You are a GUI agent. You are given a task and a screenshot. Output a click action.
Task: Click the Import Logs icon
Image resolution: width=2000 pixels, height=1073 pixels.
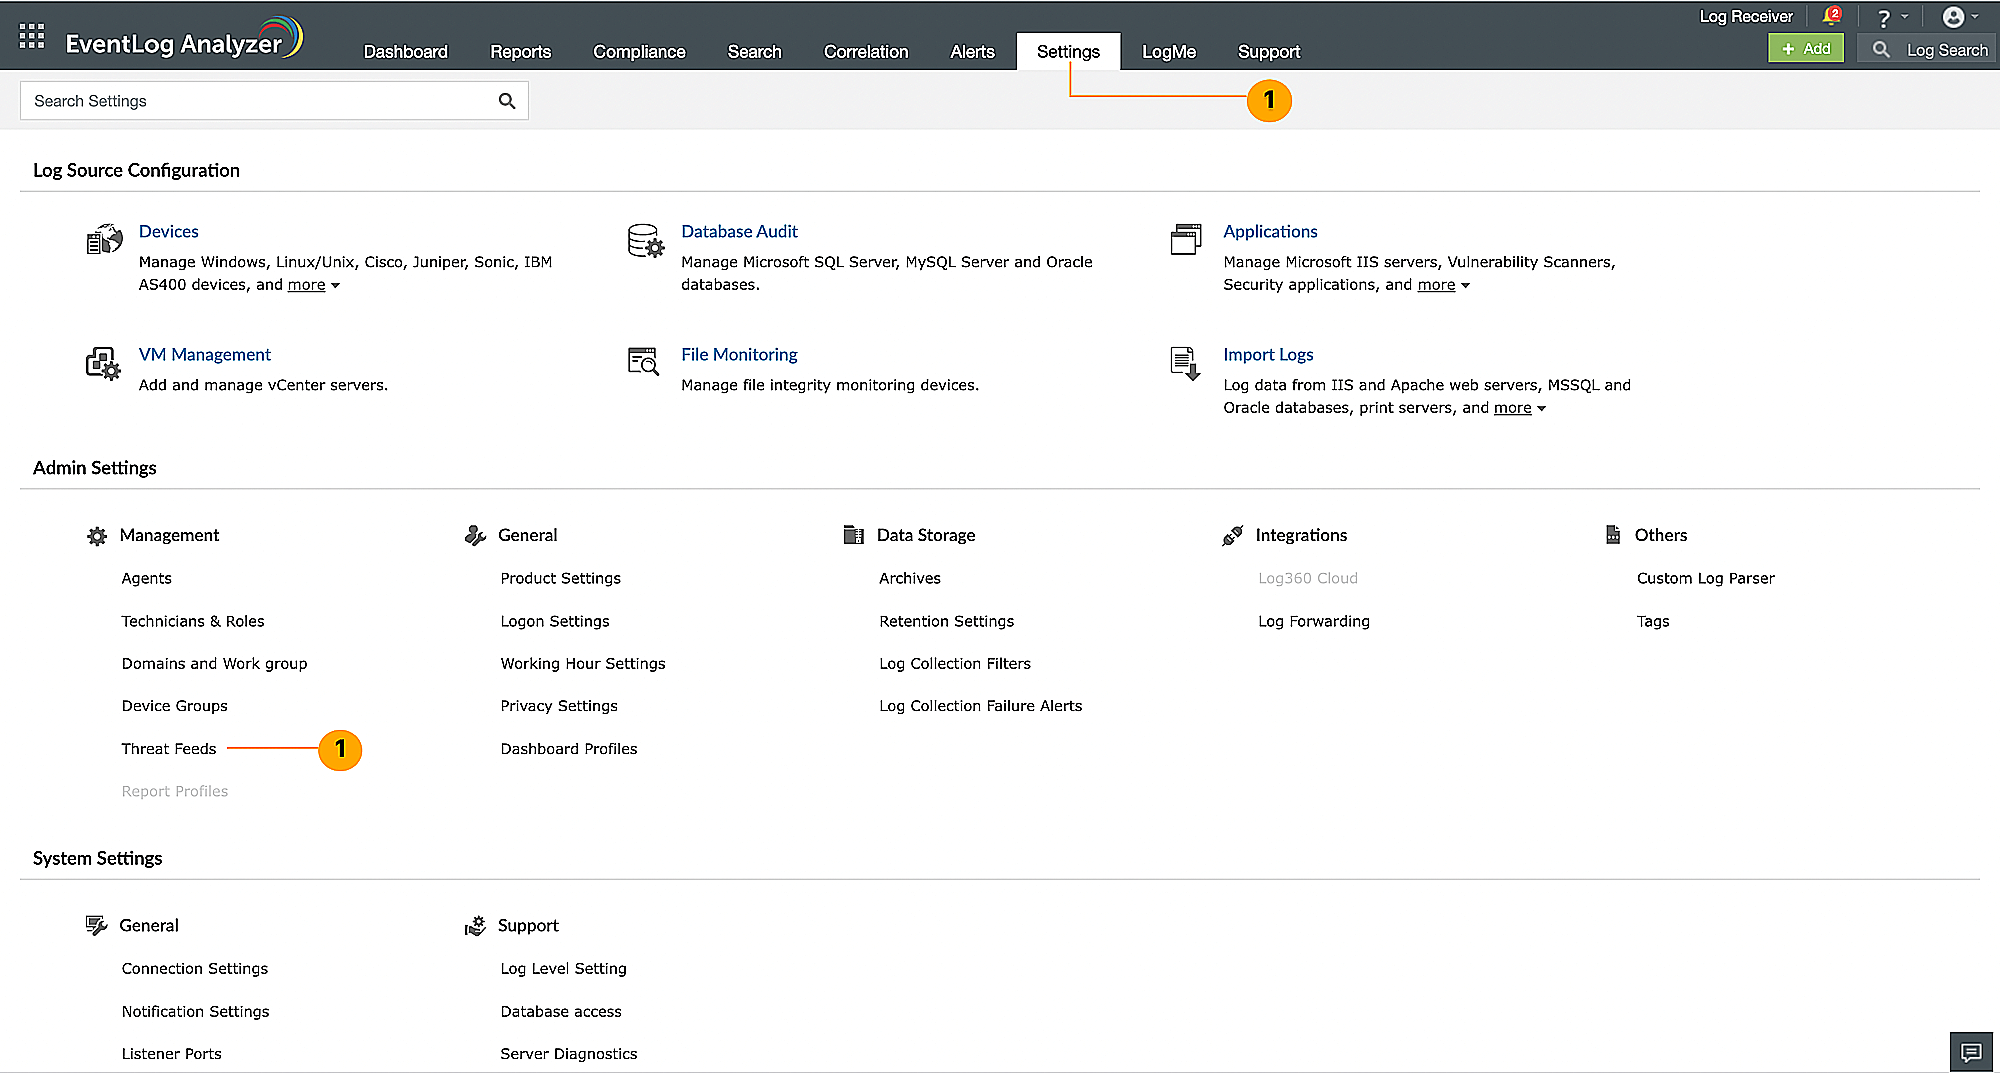(1185, 363)
